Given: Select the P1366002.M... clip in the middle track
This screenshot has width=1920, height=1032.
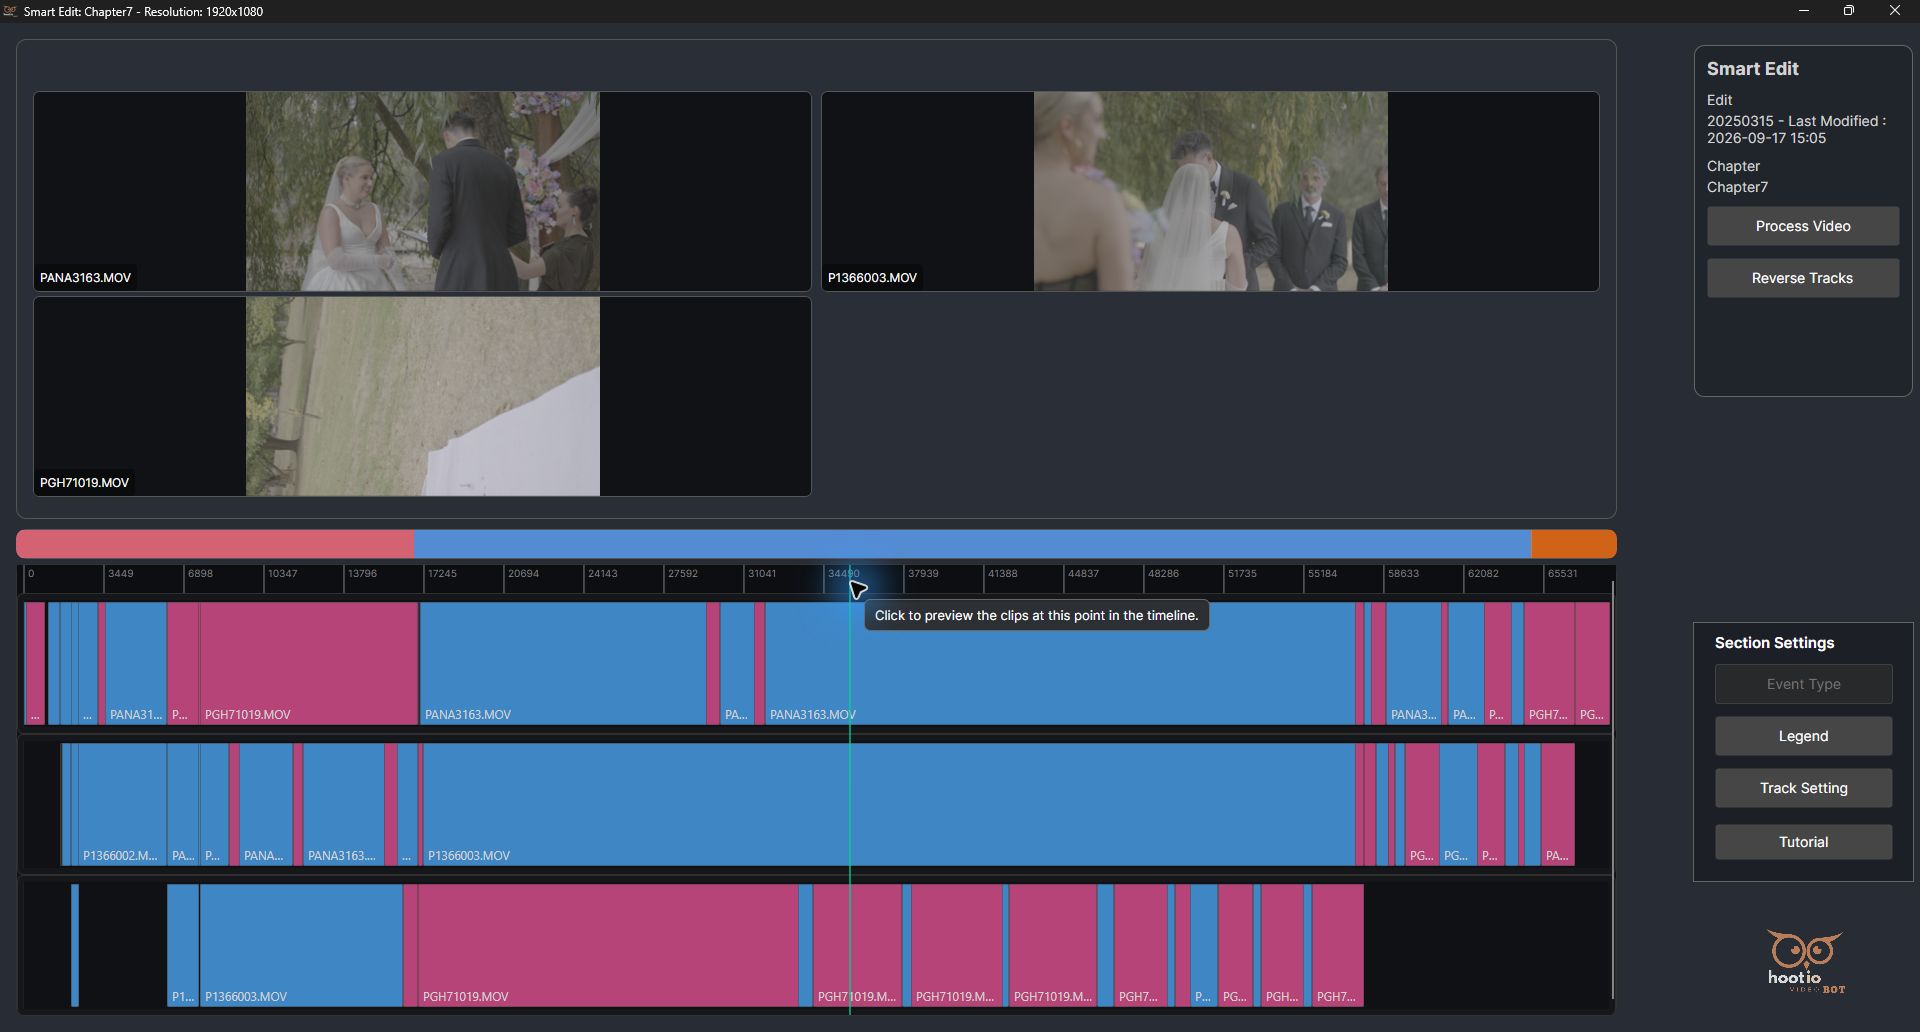Looking at the screenshot, I should 122,804.
